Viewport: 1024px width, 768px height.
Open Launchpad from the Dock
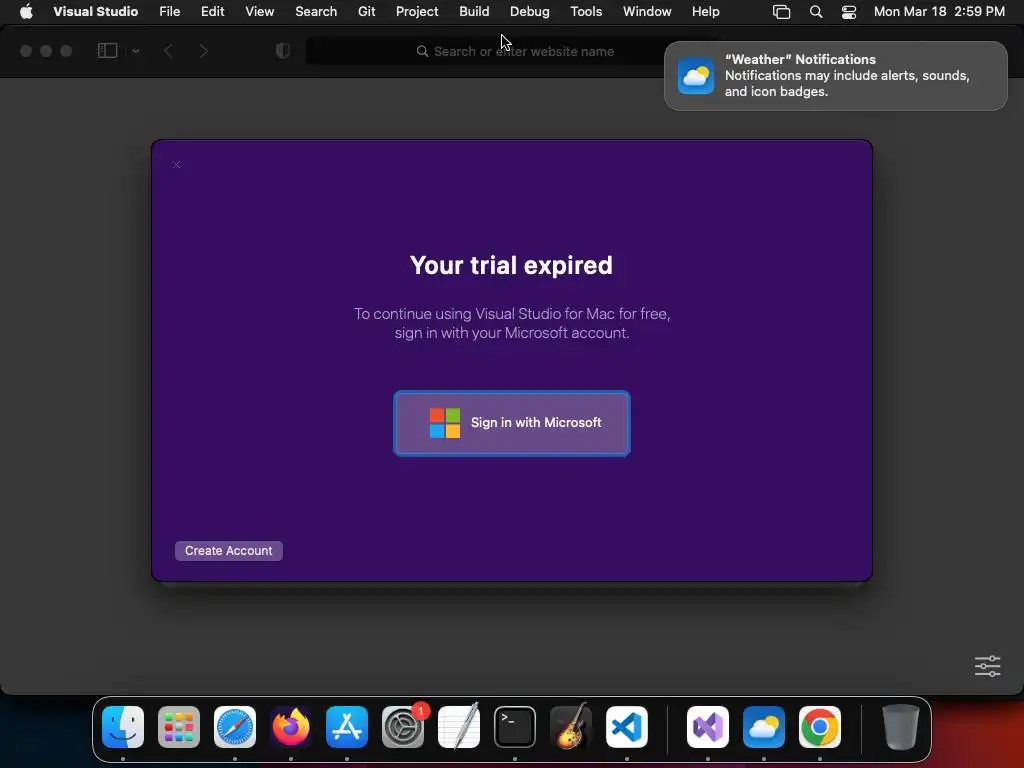[x=179, y=727]
